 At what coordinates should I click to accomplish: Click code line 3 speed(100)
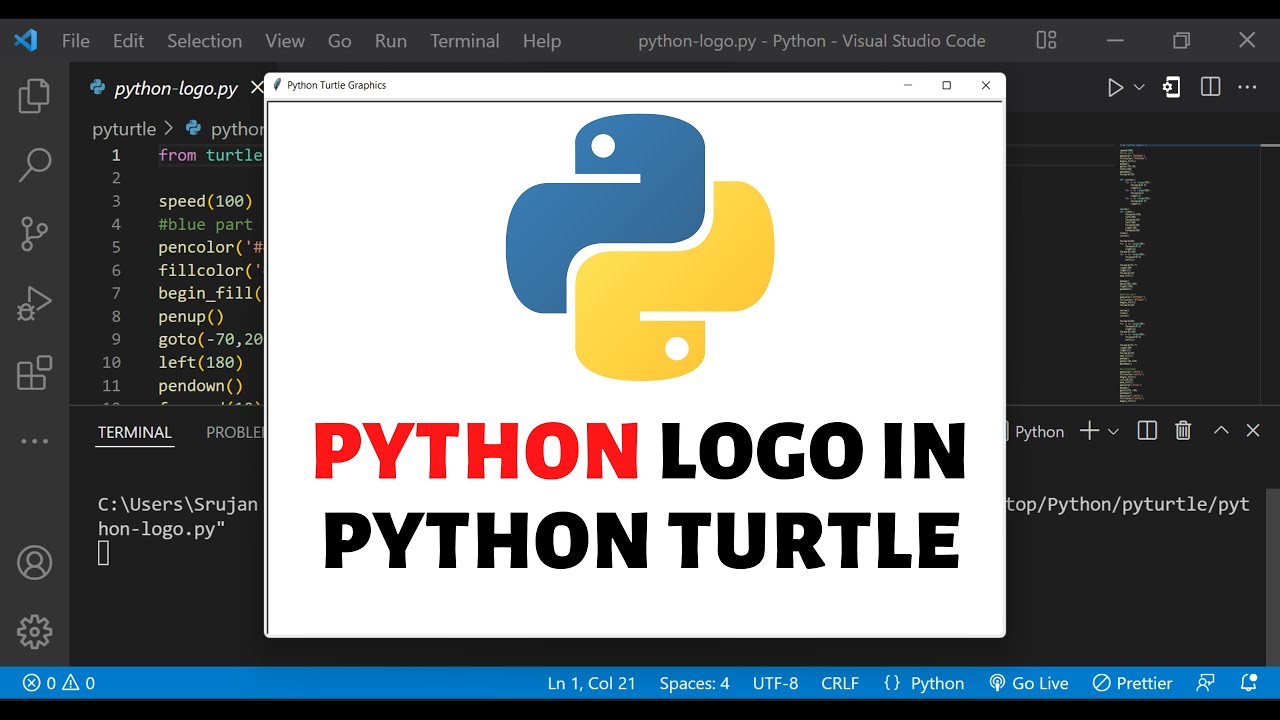205,201
